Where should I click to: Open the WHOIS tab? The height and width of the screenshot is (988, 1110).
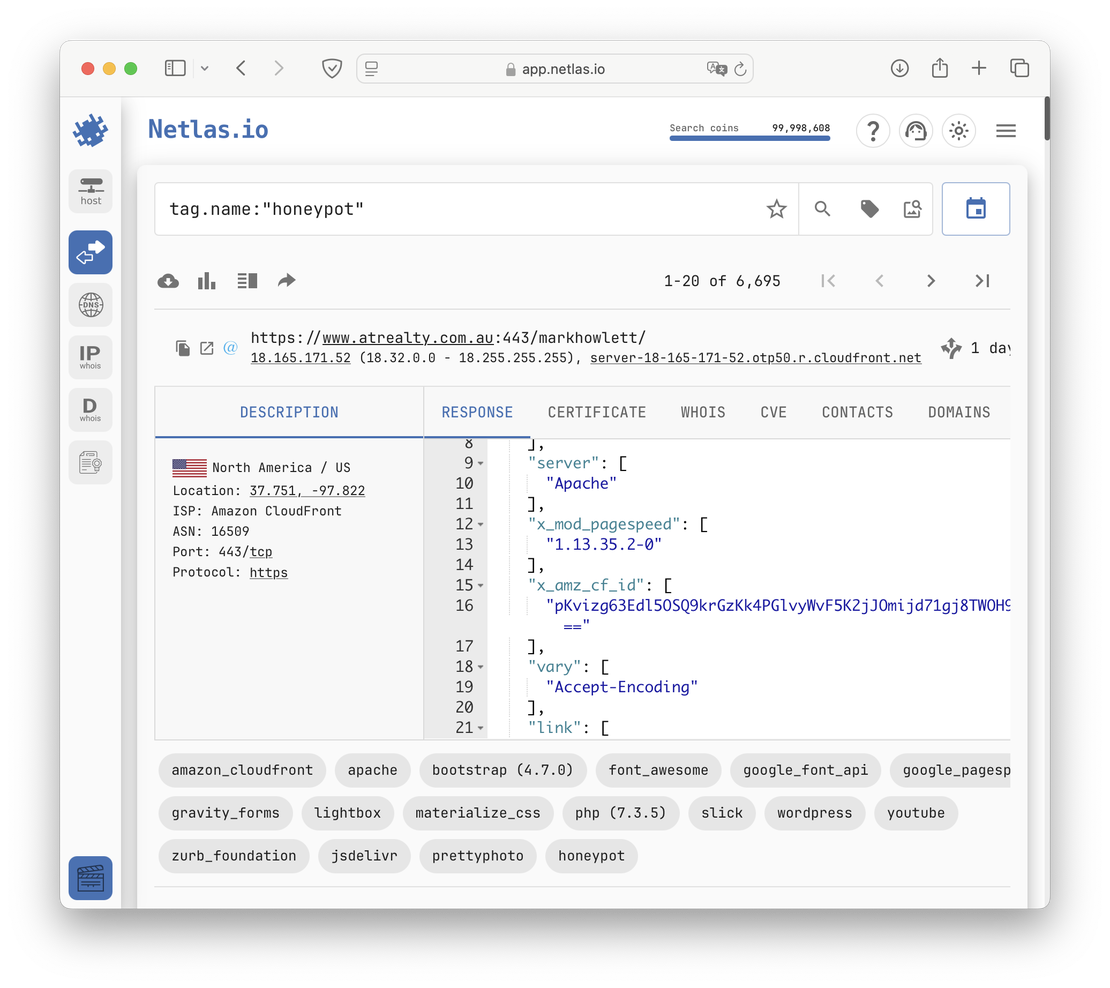point(703,412)
